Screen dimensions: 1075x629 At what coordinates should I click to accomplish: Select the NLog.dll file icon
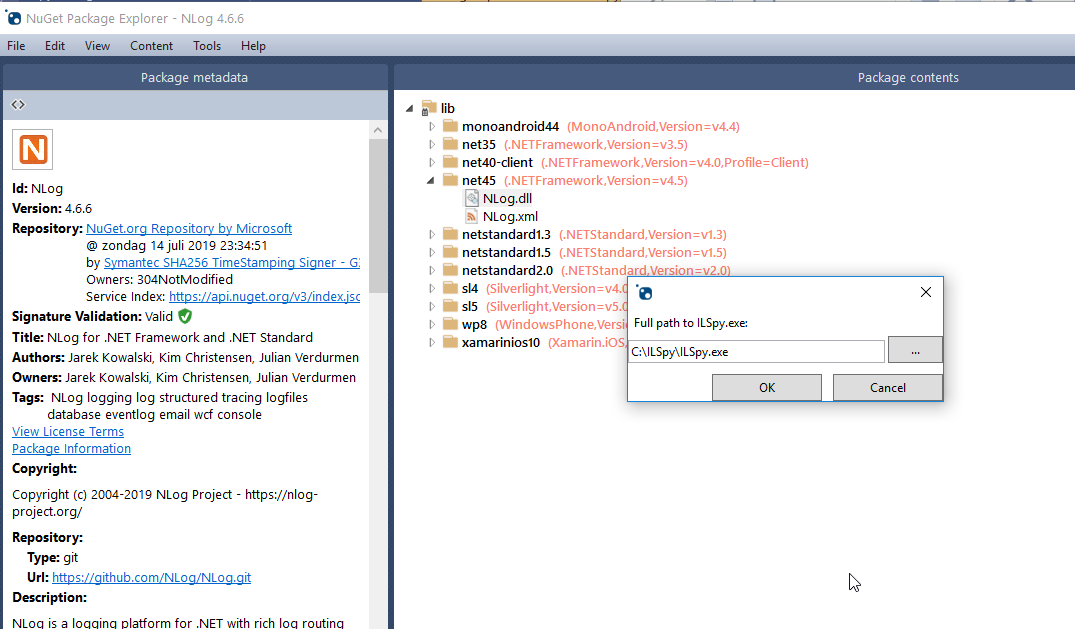(x=472, y=198)
